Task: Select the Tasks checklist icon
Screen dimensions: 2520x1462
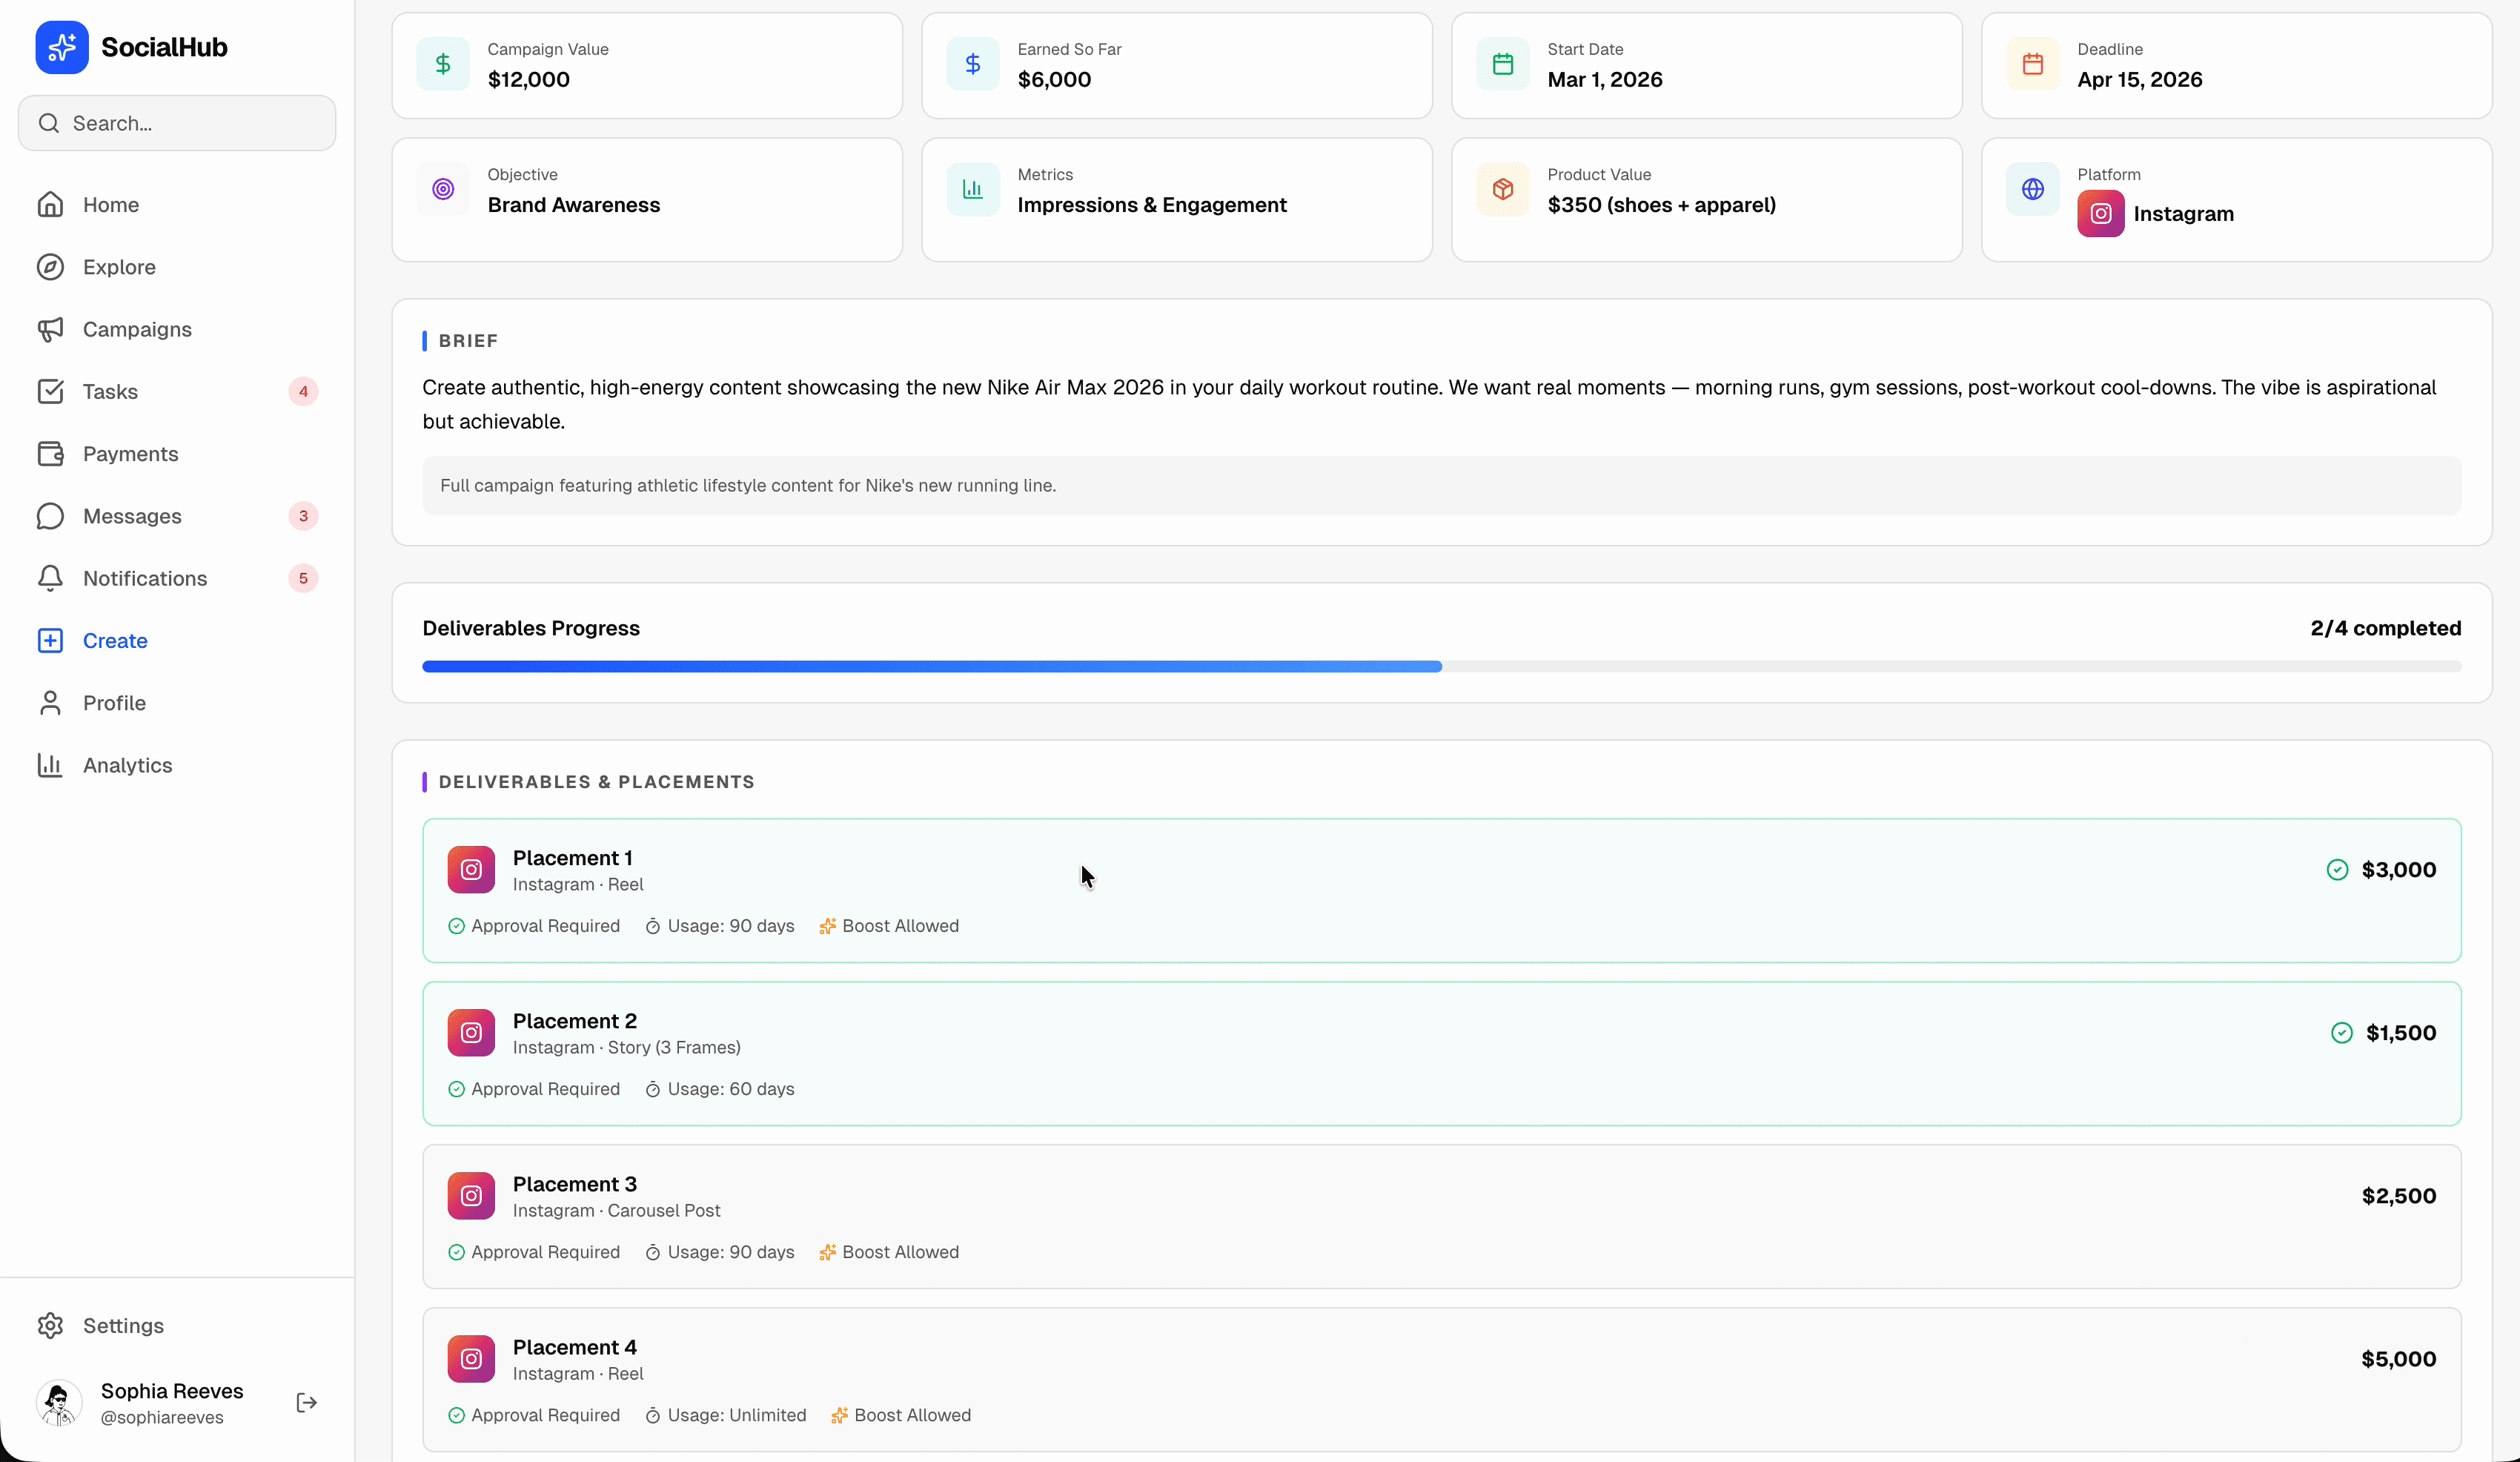Action: pyautogui.click(x=51, y=391)
